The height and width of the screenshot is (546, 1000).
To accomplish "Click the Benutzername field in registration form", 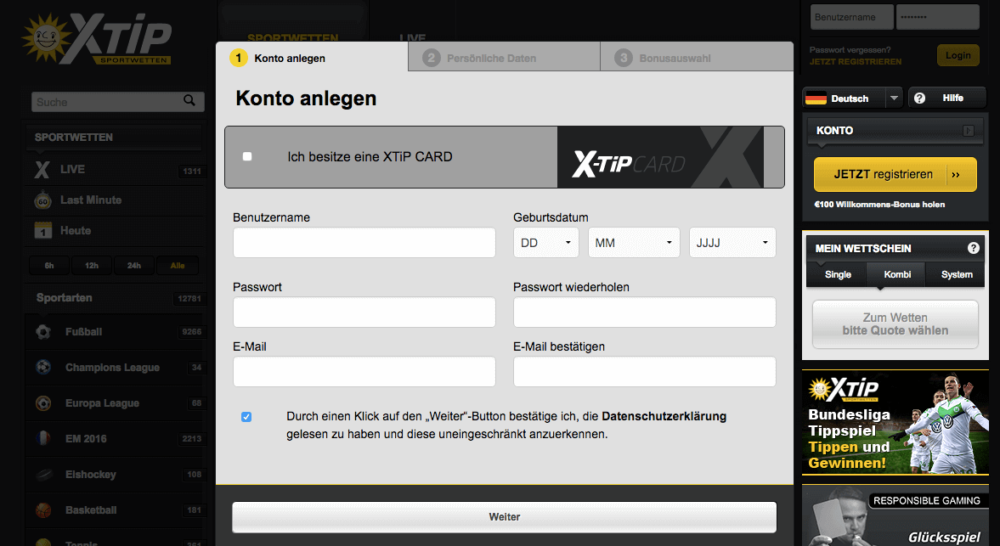I will [x=364, y=242].
